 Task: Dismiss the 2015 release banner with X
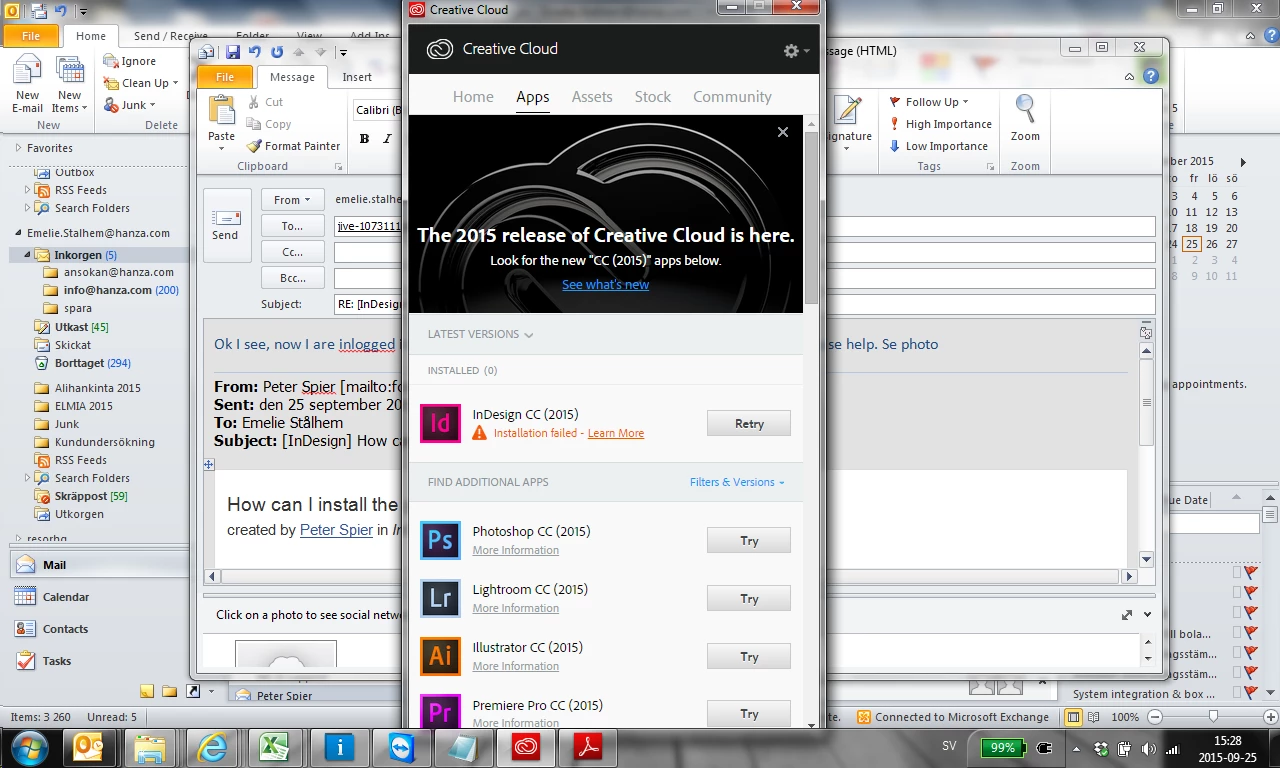783,131
